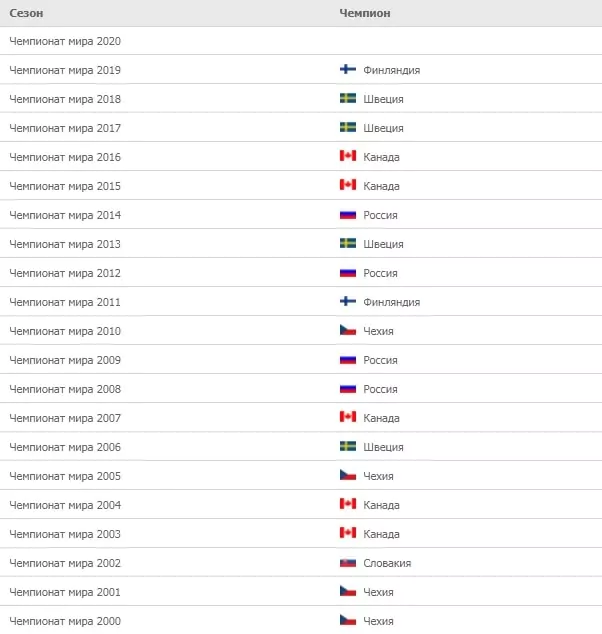Open the Чемпионат мира 2017 season link

pos(65,128)
